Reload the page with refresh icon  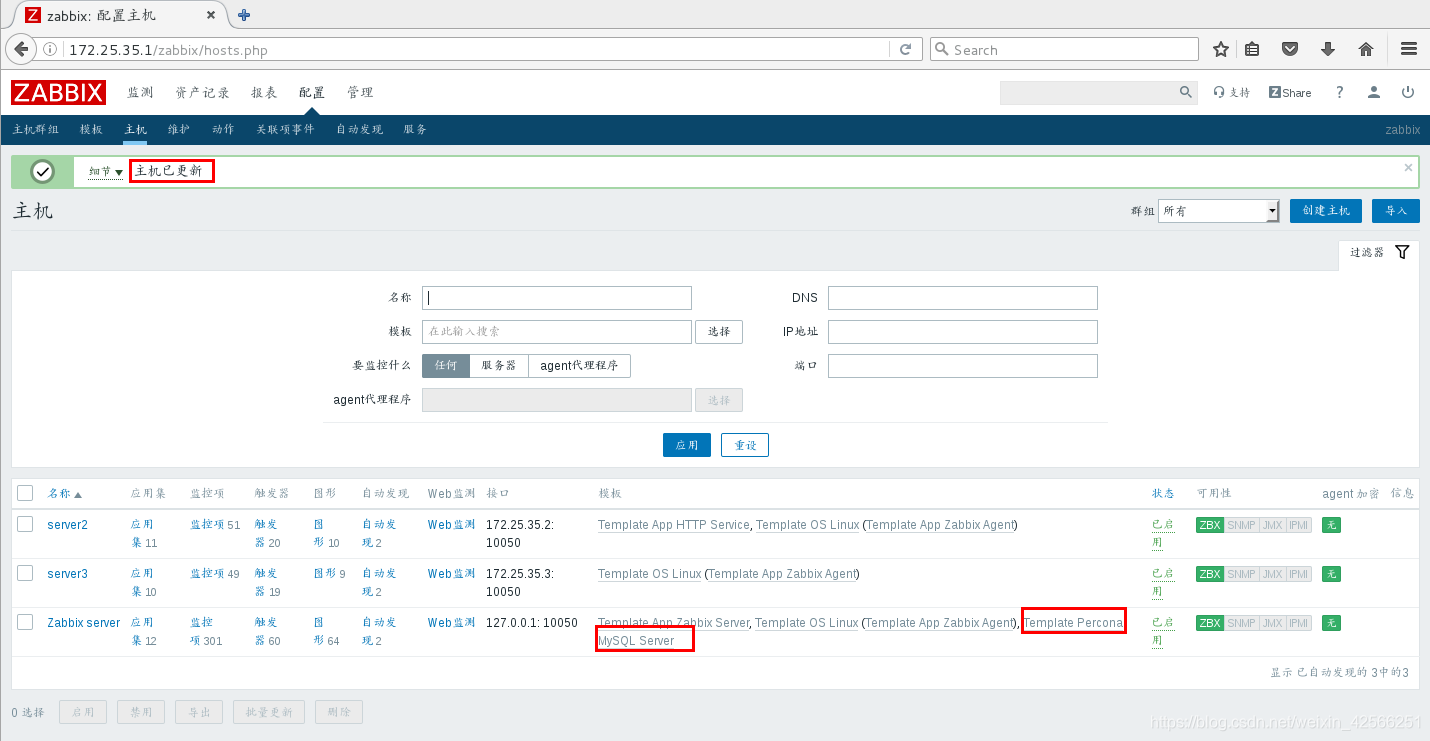pyautogui.click(x=905, y=49)
